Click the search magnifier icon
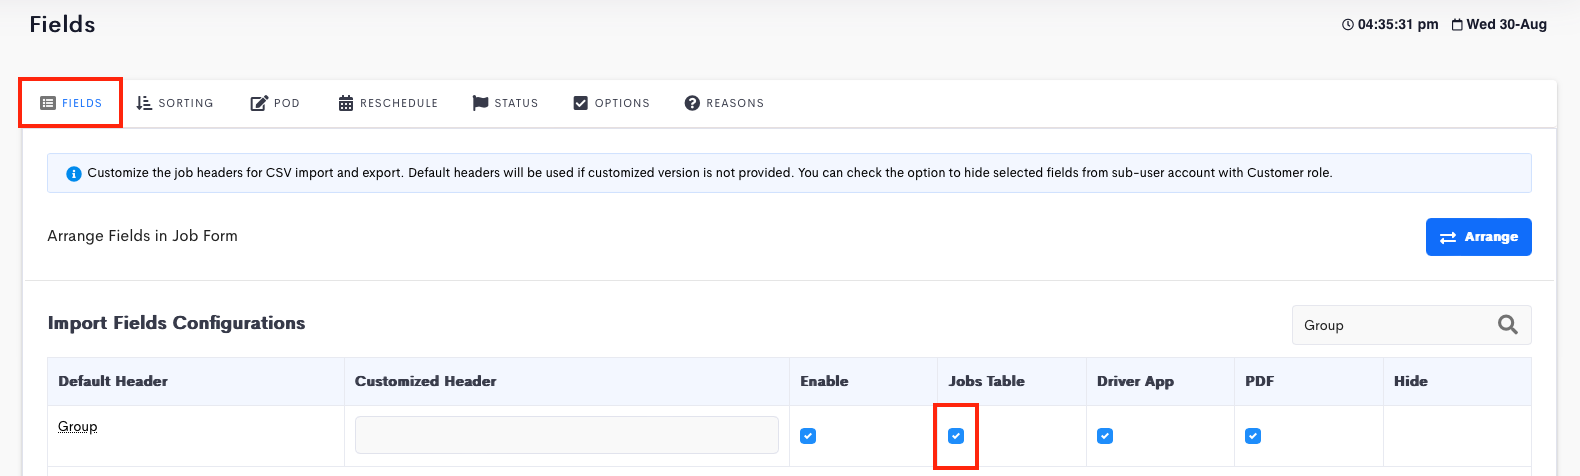 1508,325
